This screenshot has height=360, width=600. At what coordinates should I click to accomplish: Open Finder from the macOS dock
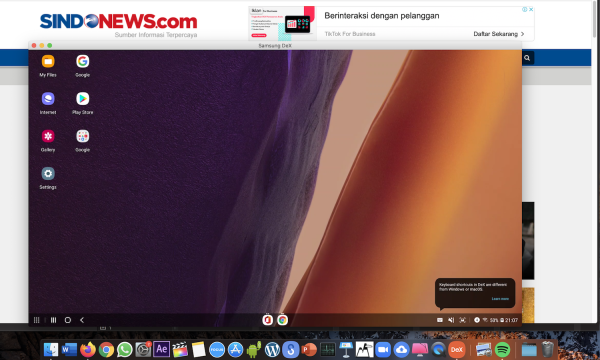(51, 350)
